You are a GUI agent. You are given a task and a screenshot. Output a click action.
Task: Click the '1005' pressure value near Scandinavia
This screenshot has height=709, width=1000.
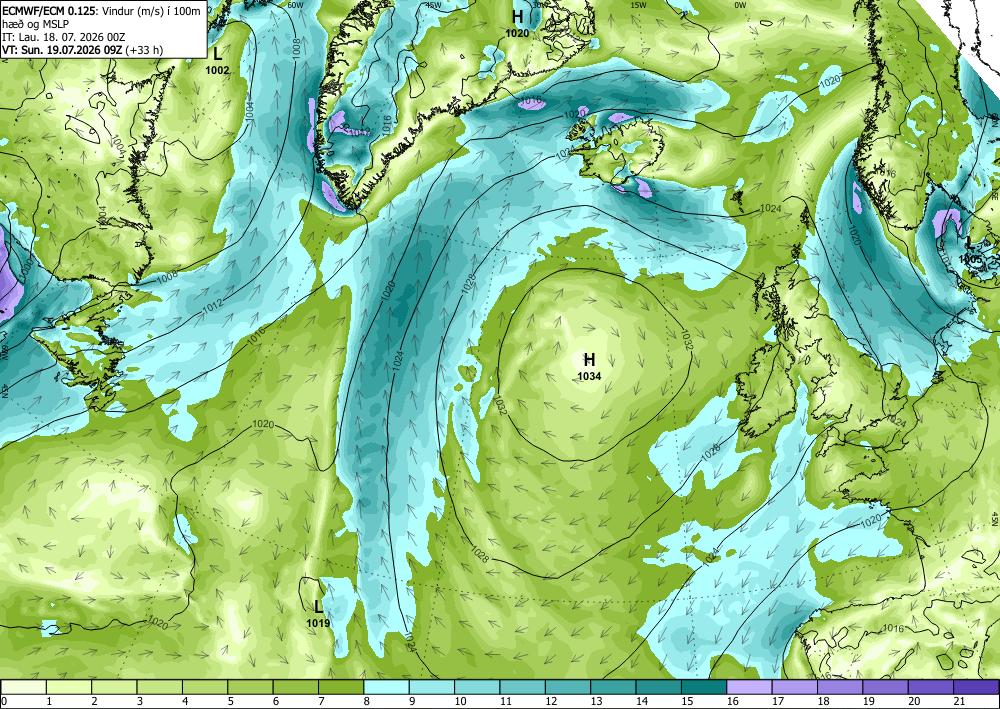click(970, 259)
